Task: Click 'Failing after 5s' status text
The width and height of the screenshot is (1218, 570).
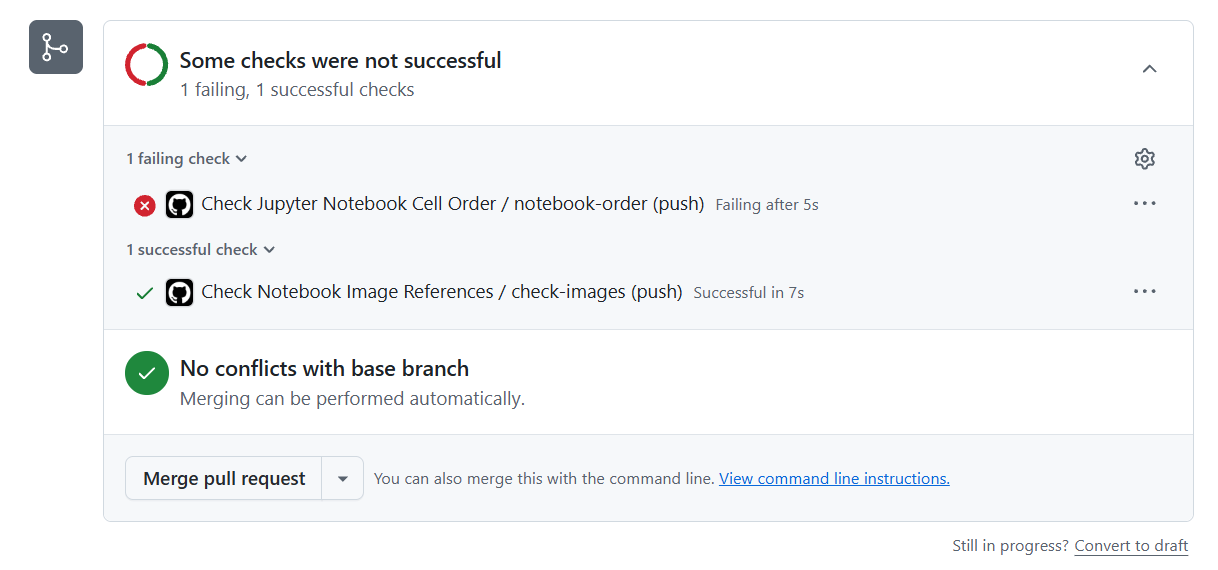Action: [767, 205]
